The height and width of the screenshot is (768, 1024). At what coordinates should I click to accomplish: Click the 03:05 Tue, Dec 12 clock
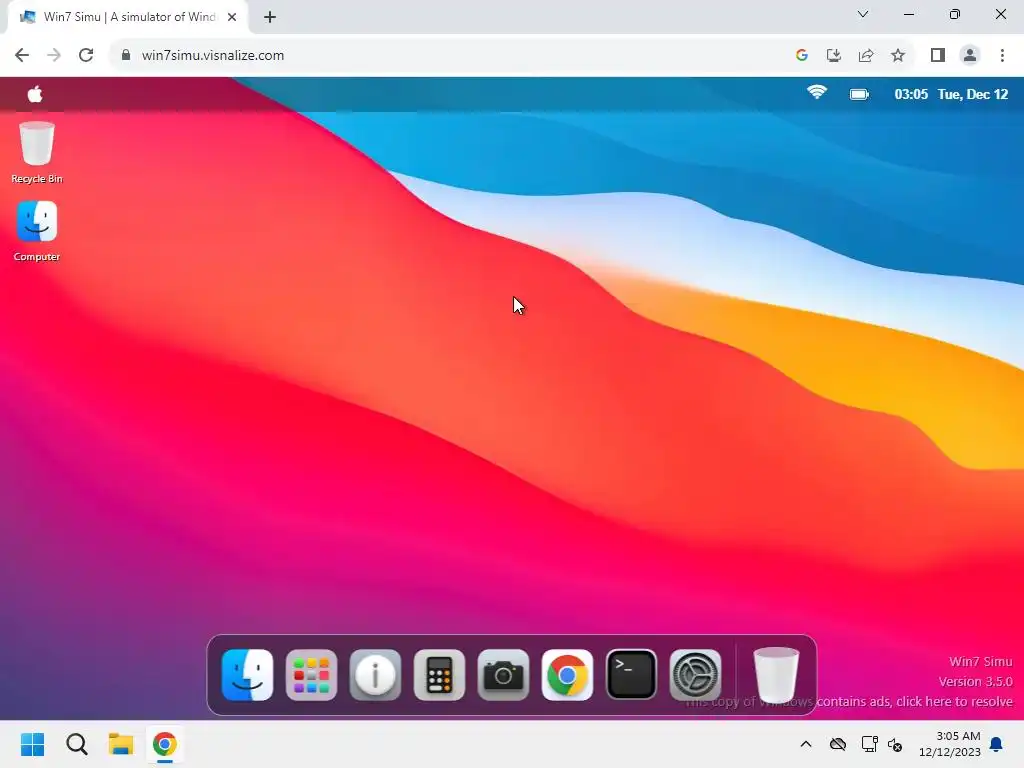(x=951, y=94)
